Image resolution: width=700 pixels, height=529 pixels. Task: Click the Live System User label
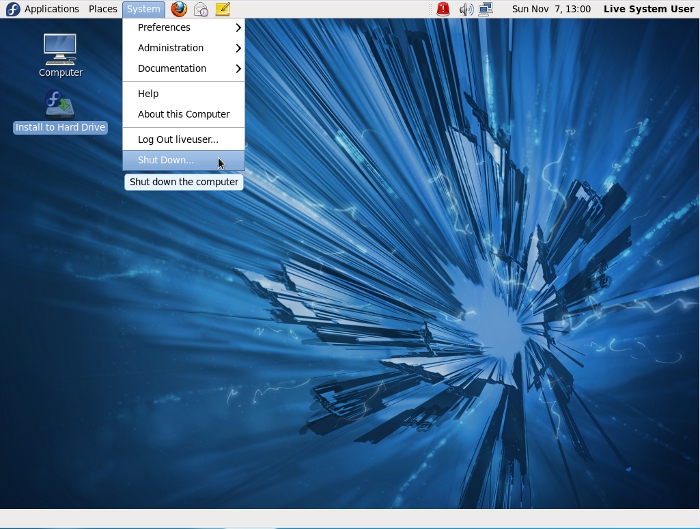pos(648,9)
